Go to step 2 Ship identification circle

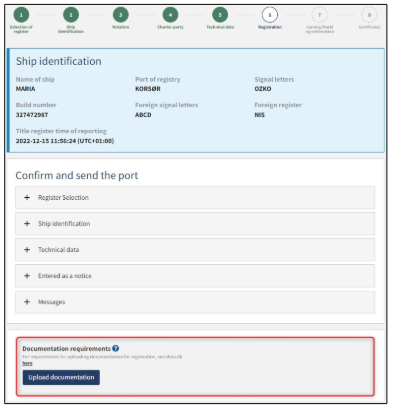pyautogui.click(x=71, y=15)
